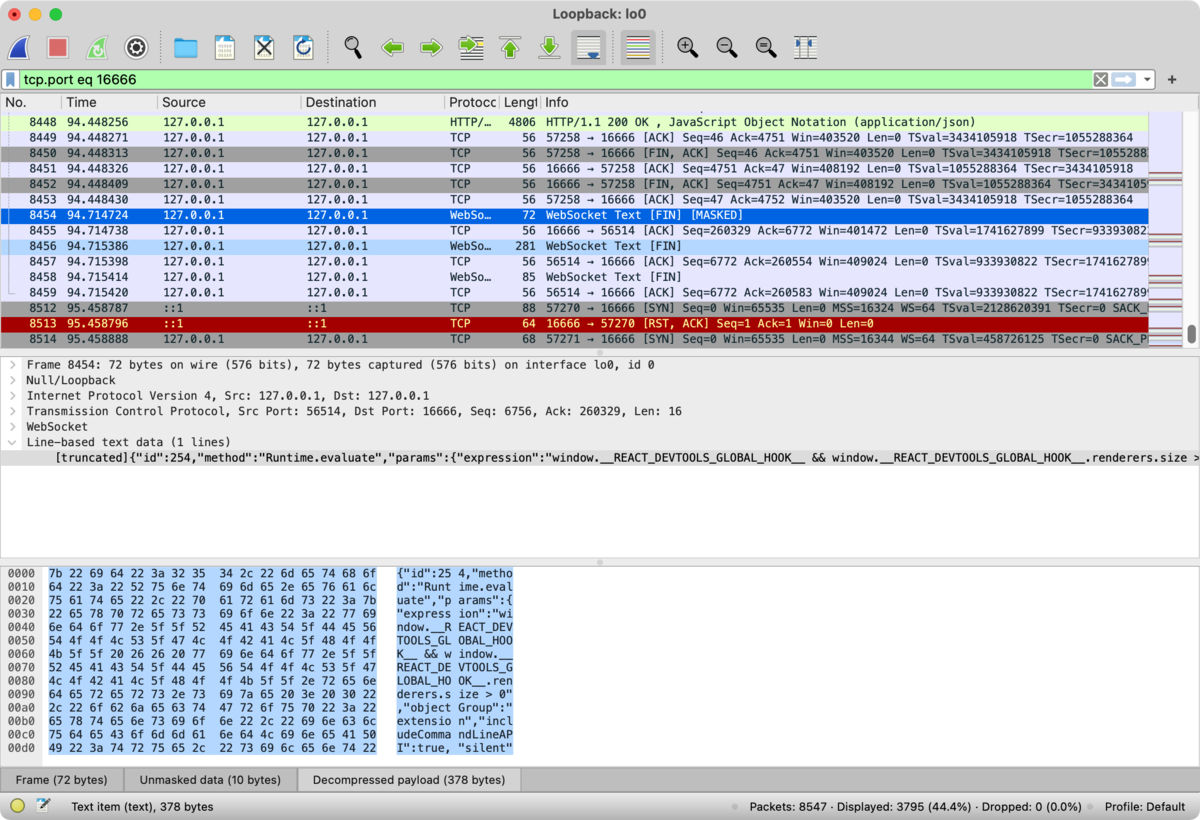Viewport: 1200px width, 820px height.
Task: Go to a specific packet
Action: (471, 47)
